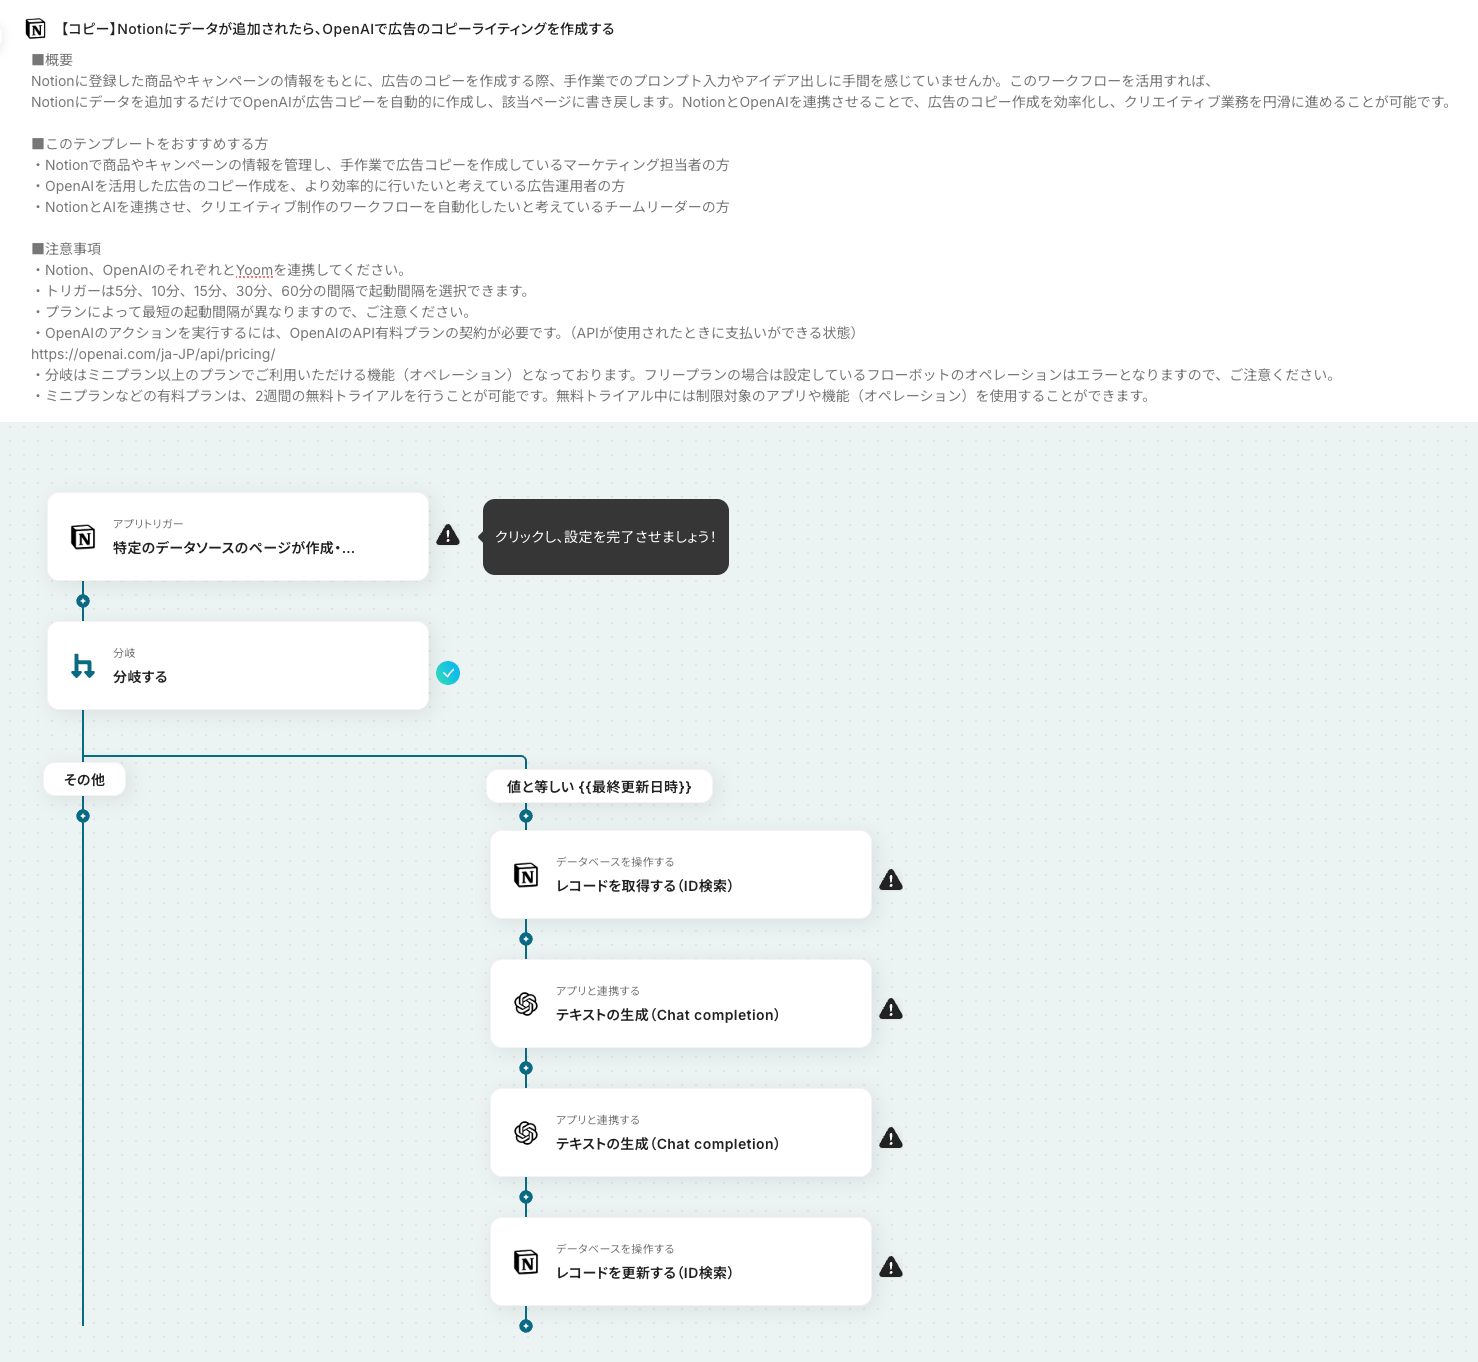Viewport: 1478px width, 1362px height.
Task: Open the Chat completion step following レコードを取得する
Action: (681, 1004)
